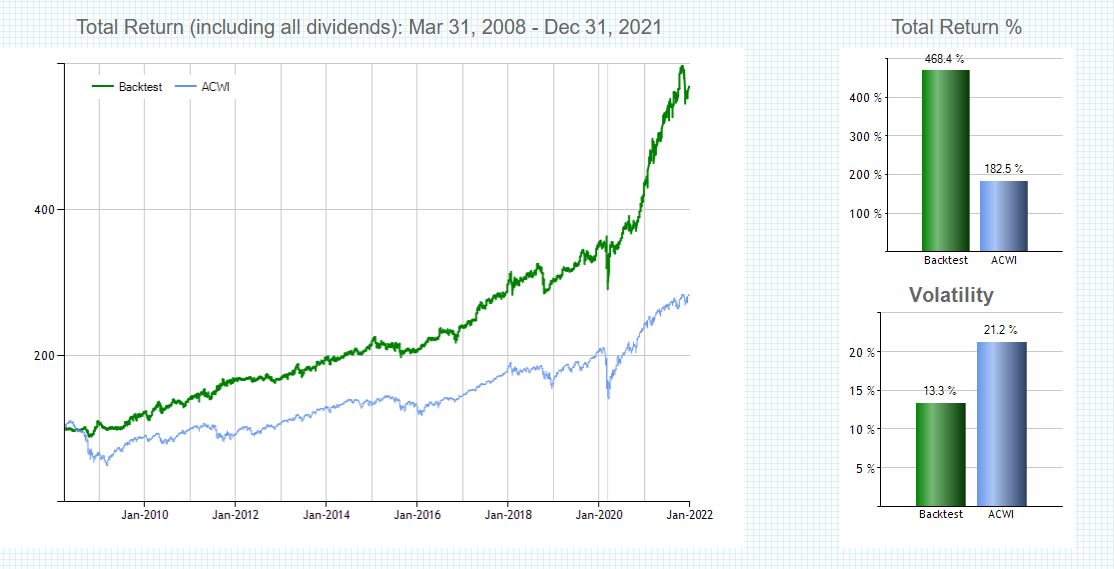Click the Jan-2018 x-axis label

(x=507, y=515)
